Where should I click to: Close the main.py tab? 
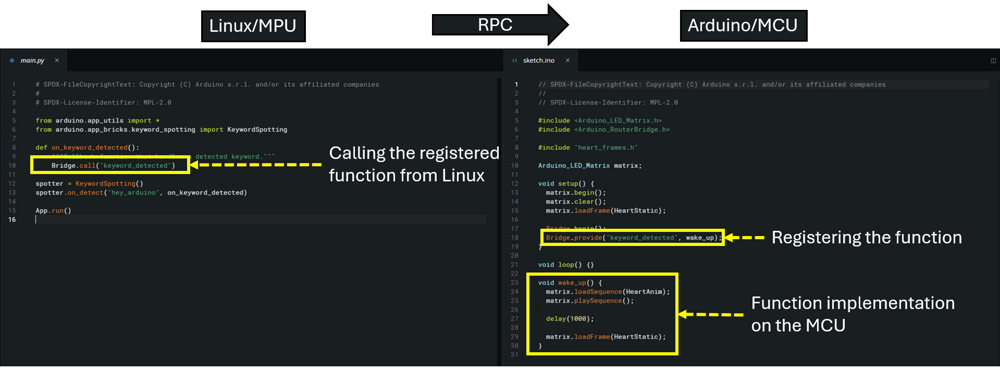pyautogui.click(x=56, y=61)
